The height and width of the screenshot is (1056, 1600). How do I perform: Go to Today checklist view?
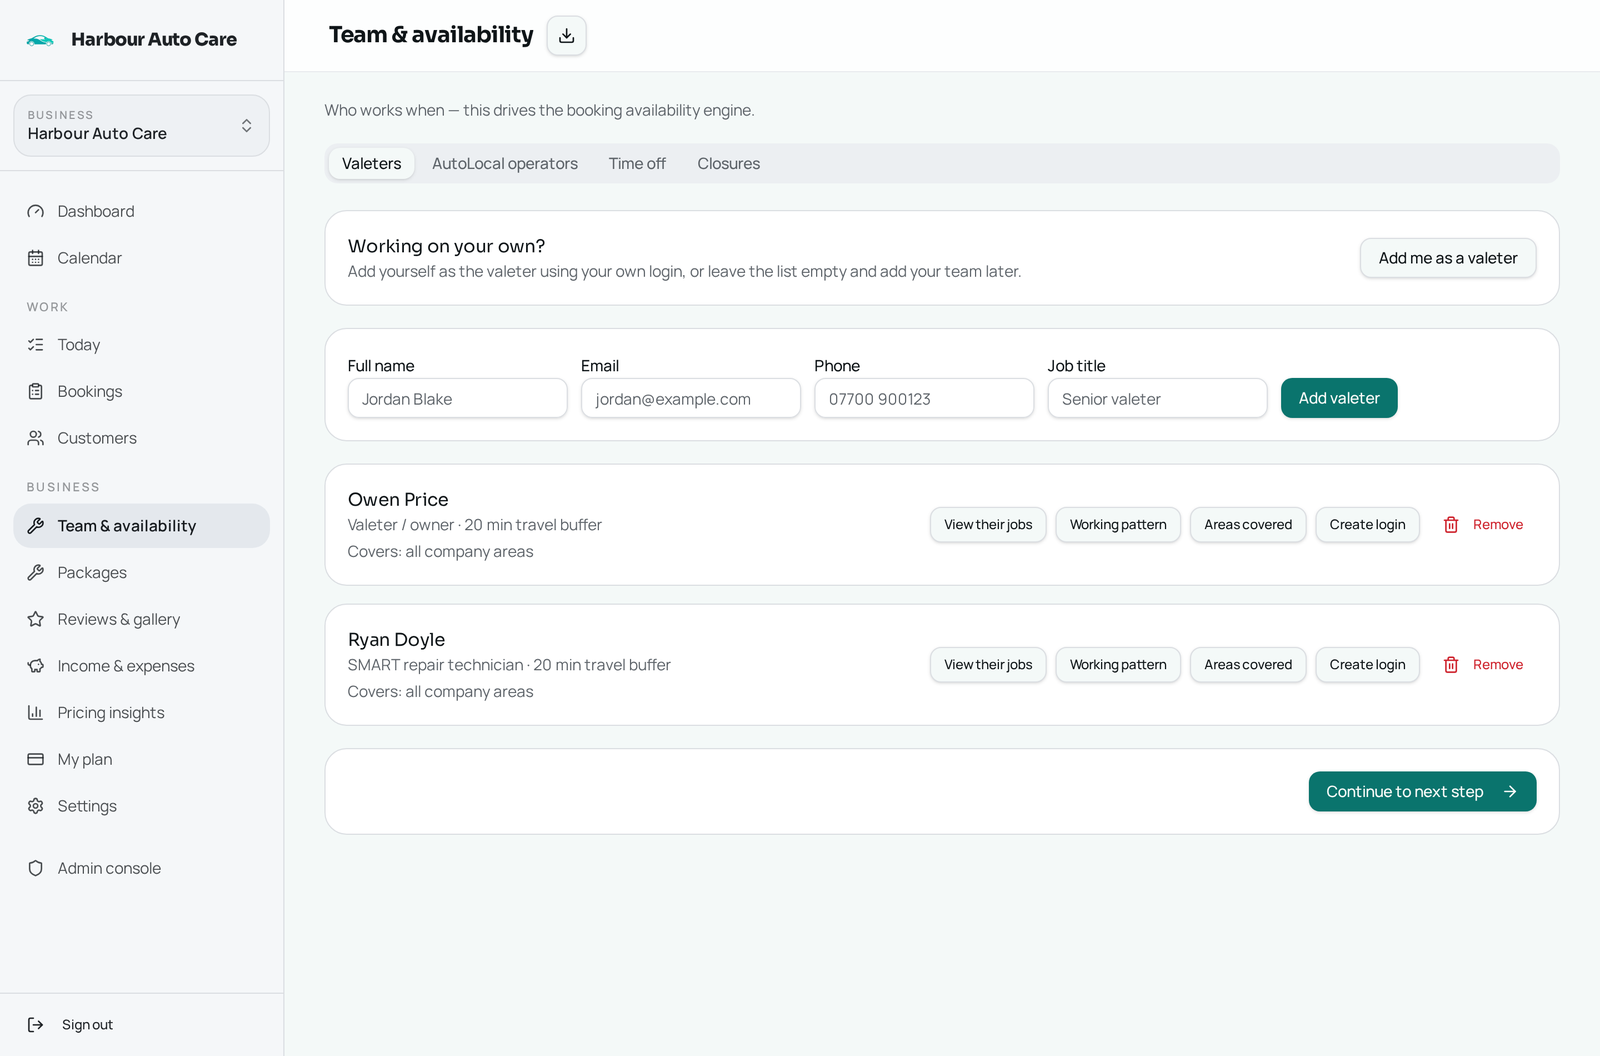point(141,345)
